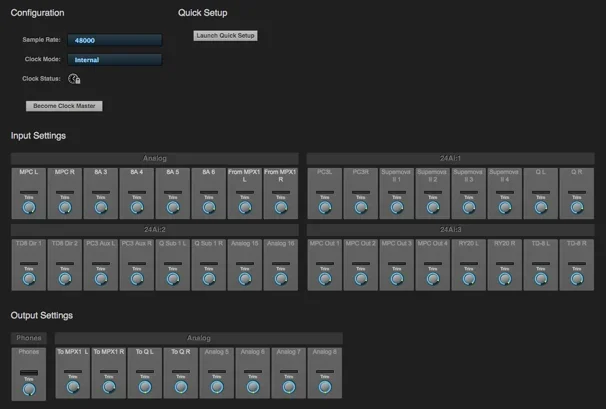Click the Clock Status lock icon
The width and height of the screenshot is (606, 409).
tap(74, 79)
